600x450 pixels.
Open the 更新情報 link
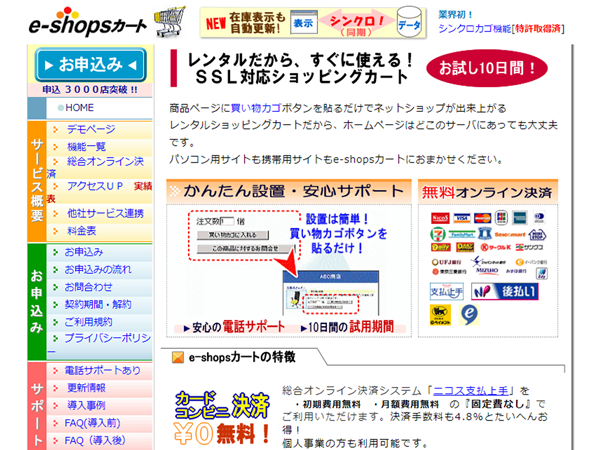pyautogui.click(x=86, y=388)
